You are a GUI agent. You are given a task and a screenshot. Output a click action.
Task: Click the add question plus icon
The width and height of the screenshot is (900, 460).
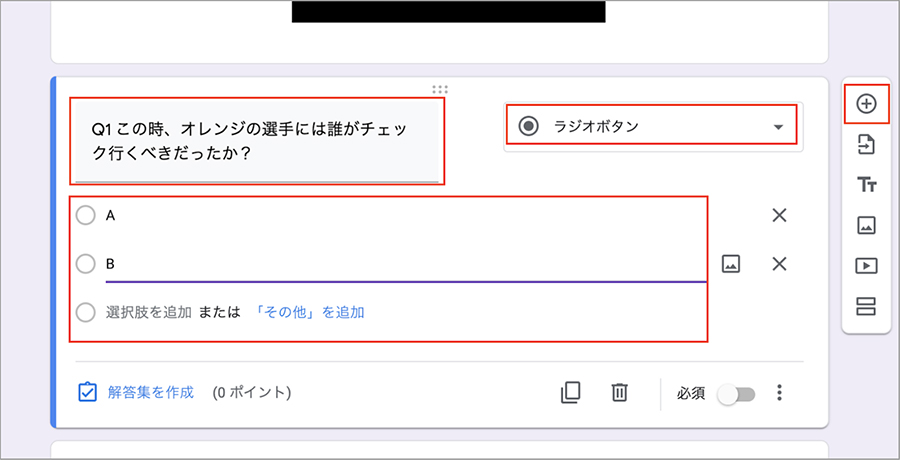point(866,104)
